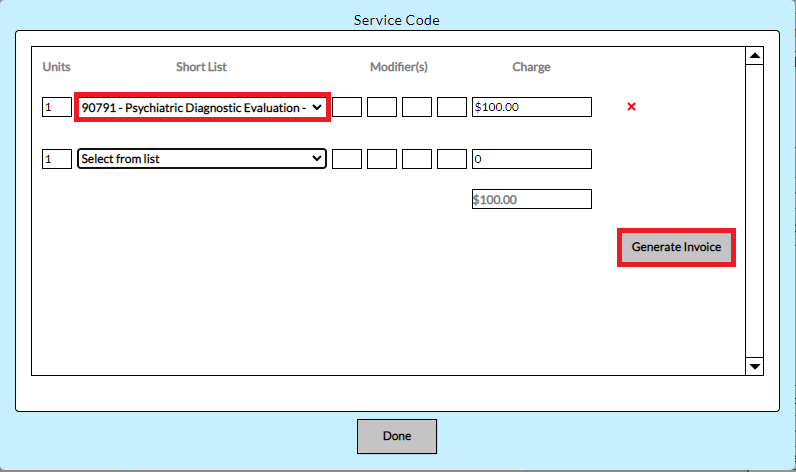
Task: Expand the 'Select from list' dropdown
Action: [202, 159]
